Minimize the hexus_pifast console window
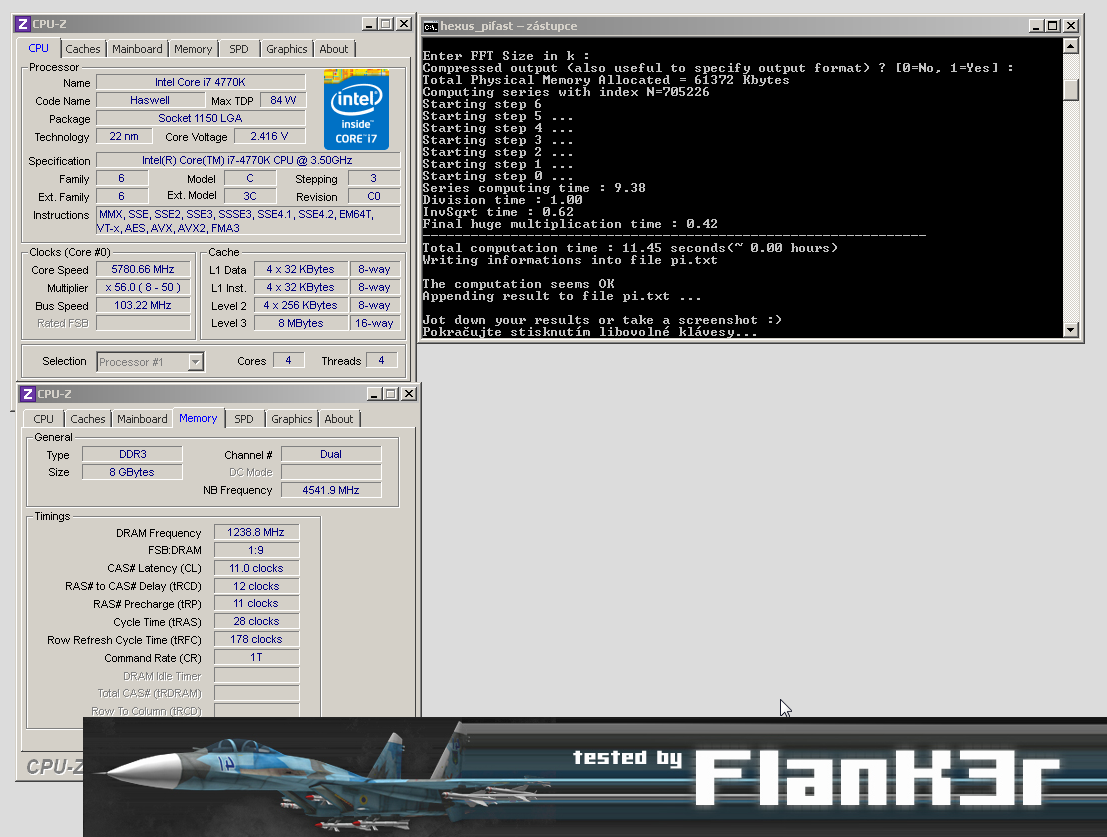 1036,26
